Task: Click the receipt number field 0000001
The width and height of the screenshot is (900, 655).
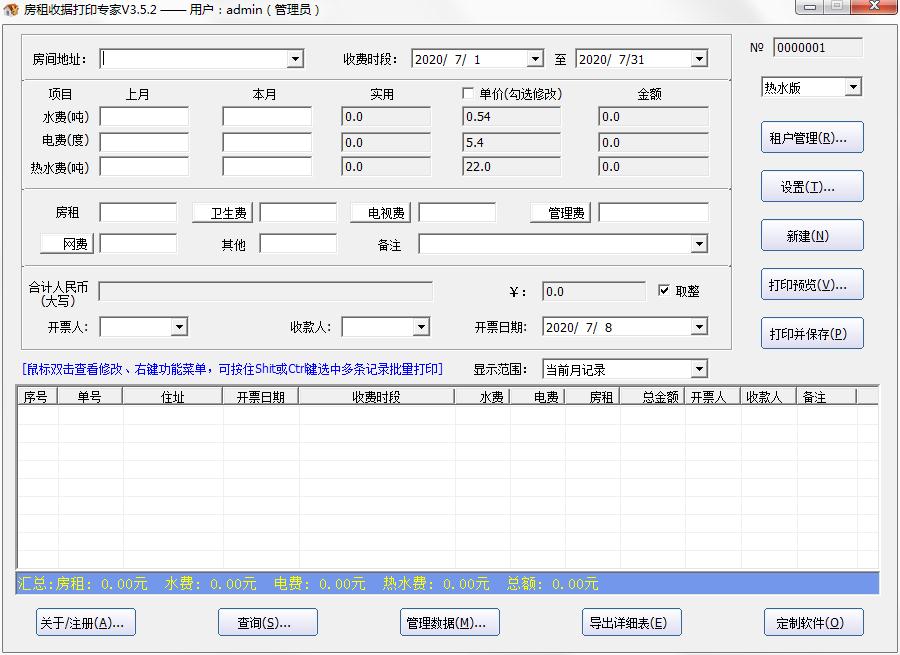Action: (818, 48)
